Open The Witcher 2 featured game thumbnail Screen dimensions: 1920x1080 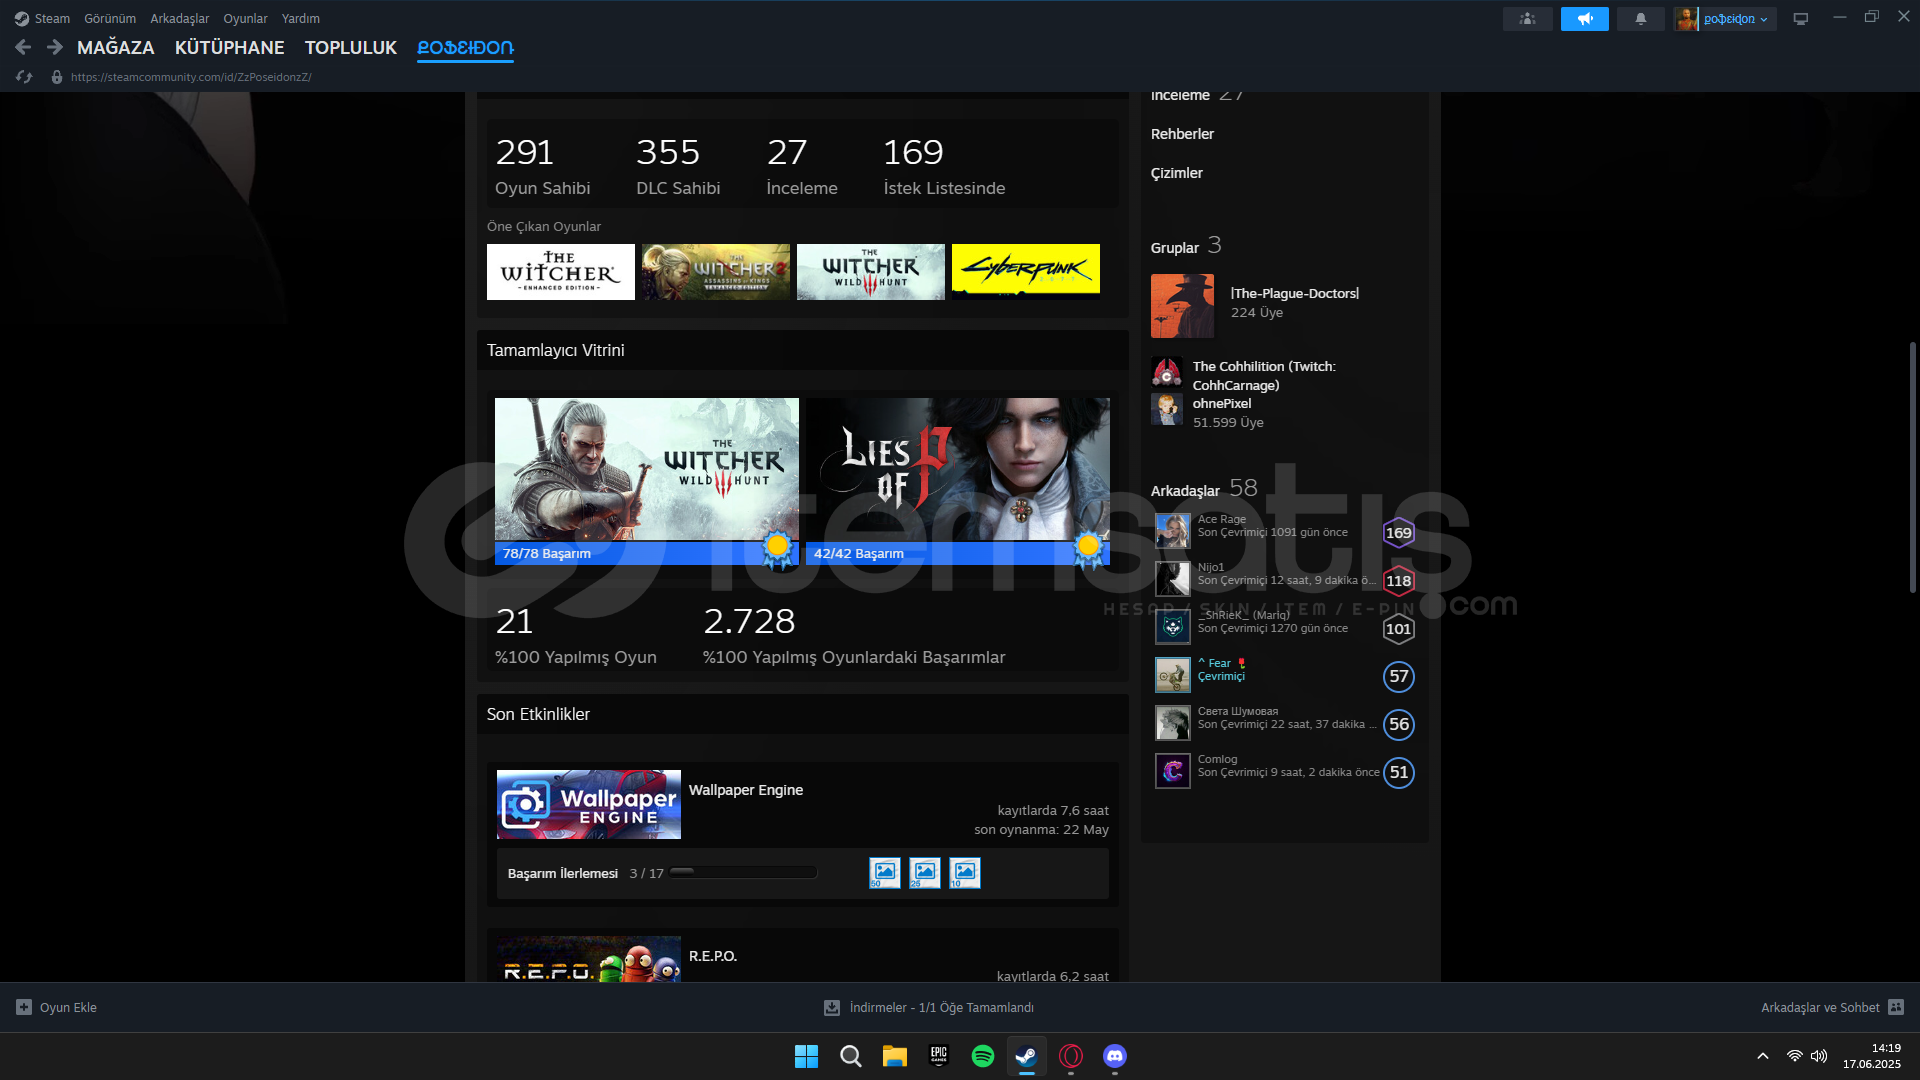(716, 272)
